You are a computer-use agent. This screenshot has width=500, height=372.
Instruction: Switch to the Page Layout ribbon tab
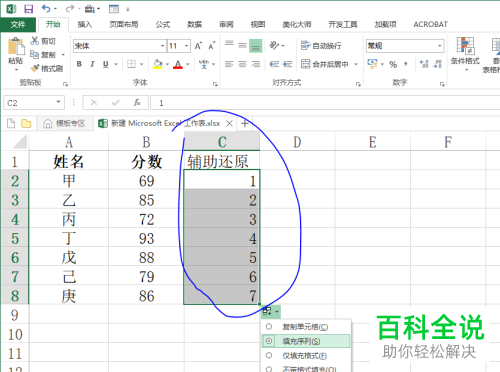pyautogui.click(x=124, y=24)
